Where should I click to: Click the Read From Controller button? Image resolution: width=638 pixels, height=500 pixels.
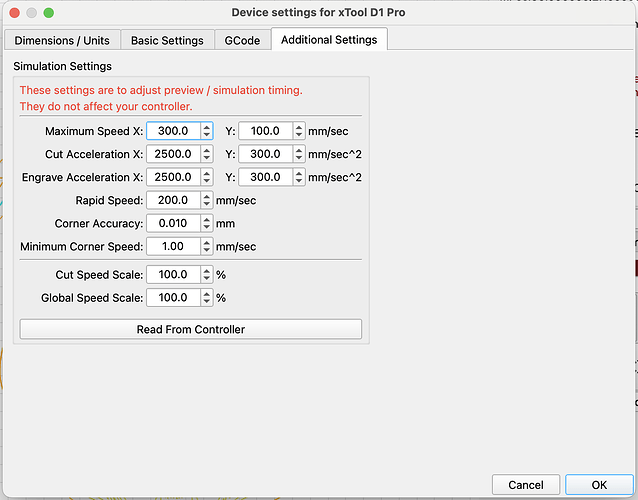click(x=191, y=329)
